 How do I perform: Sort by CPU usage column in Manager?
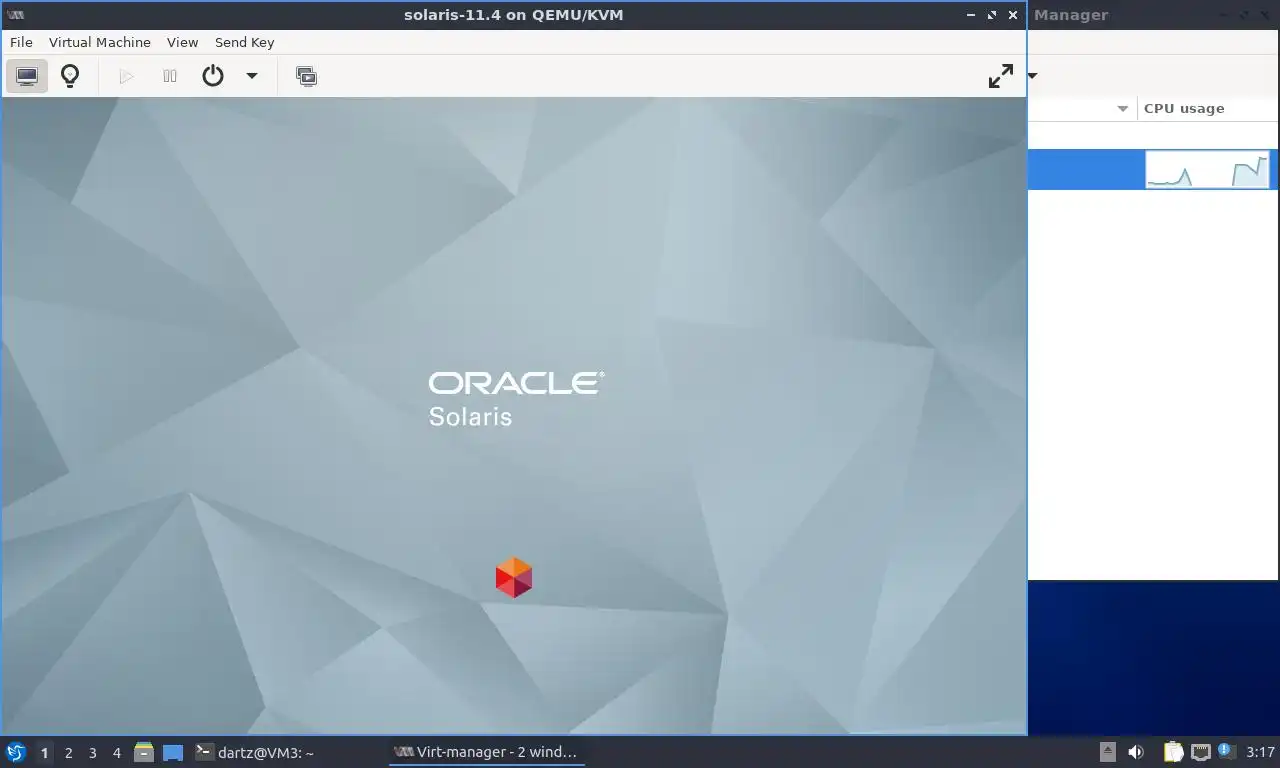pyautogui.click(x=1184, y=108)
